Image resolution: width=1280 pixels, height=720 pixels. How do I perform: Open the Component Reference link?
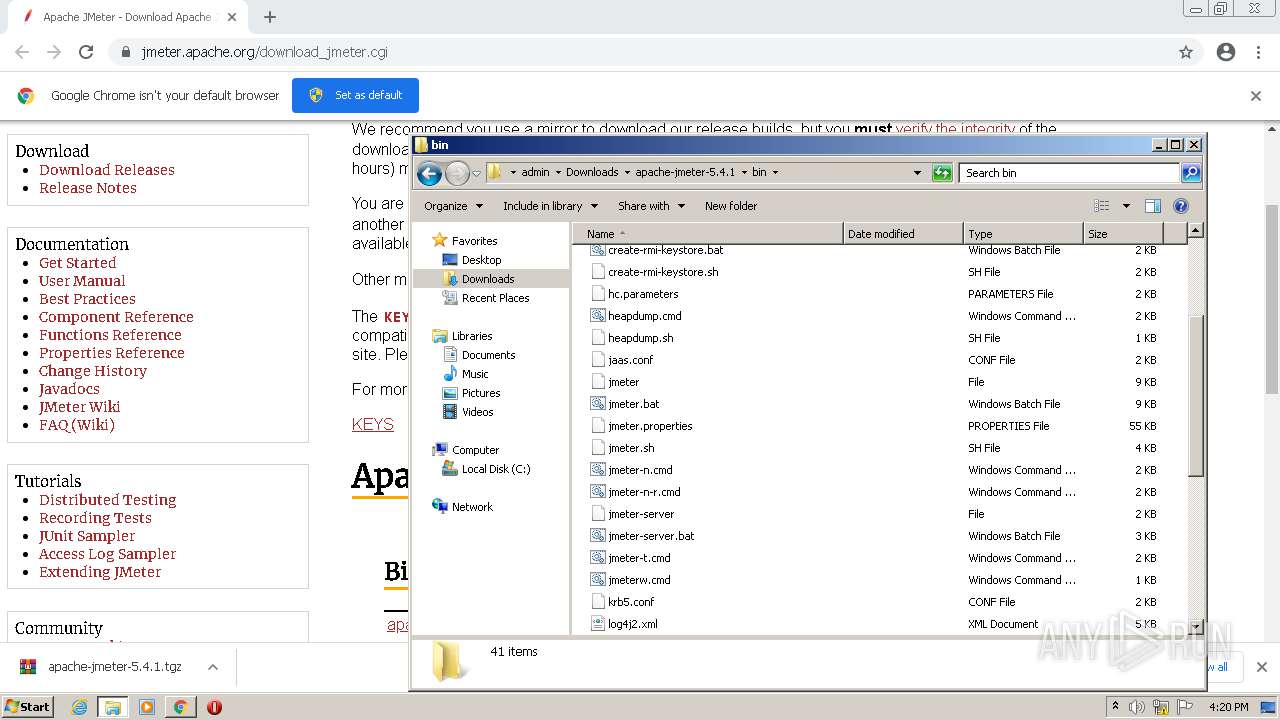tap(116, 317)
